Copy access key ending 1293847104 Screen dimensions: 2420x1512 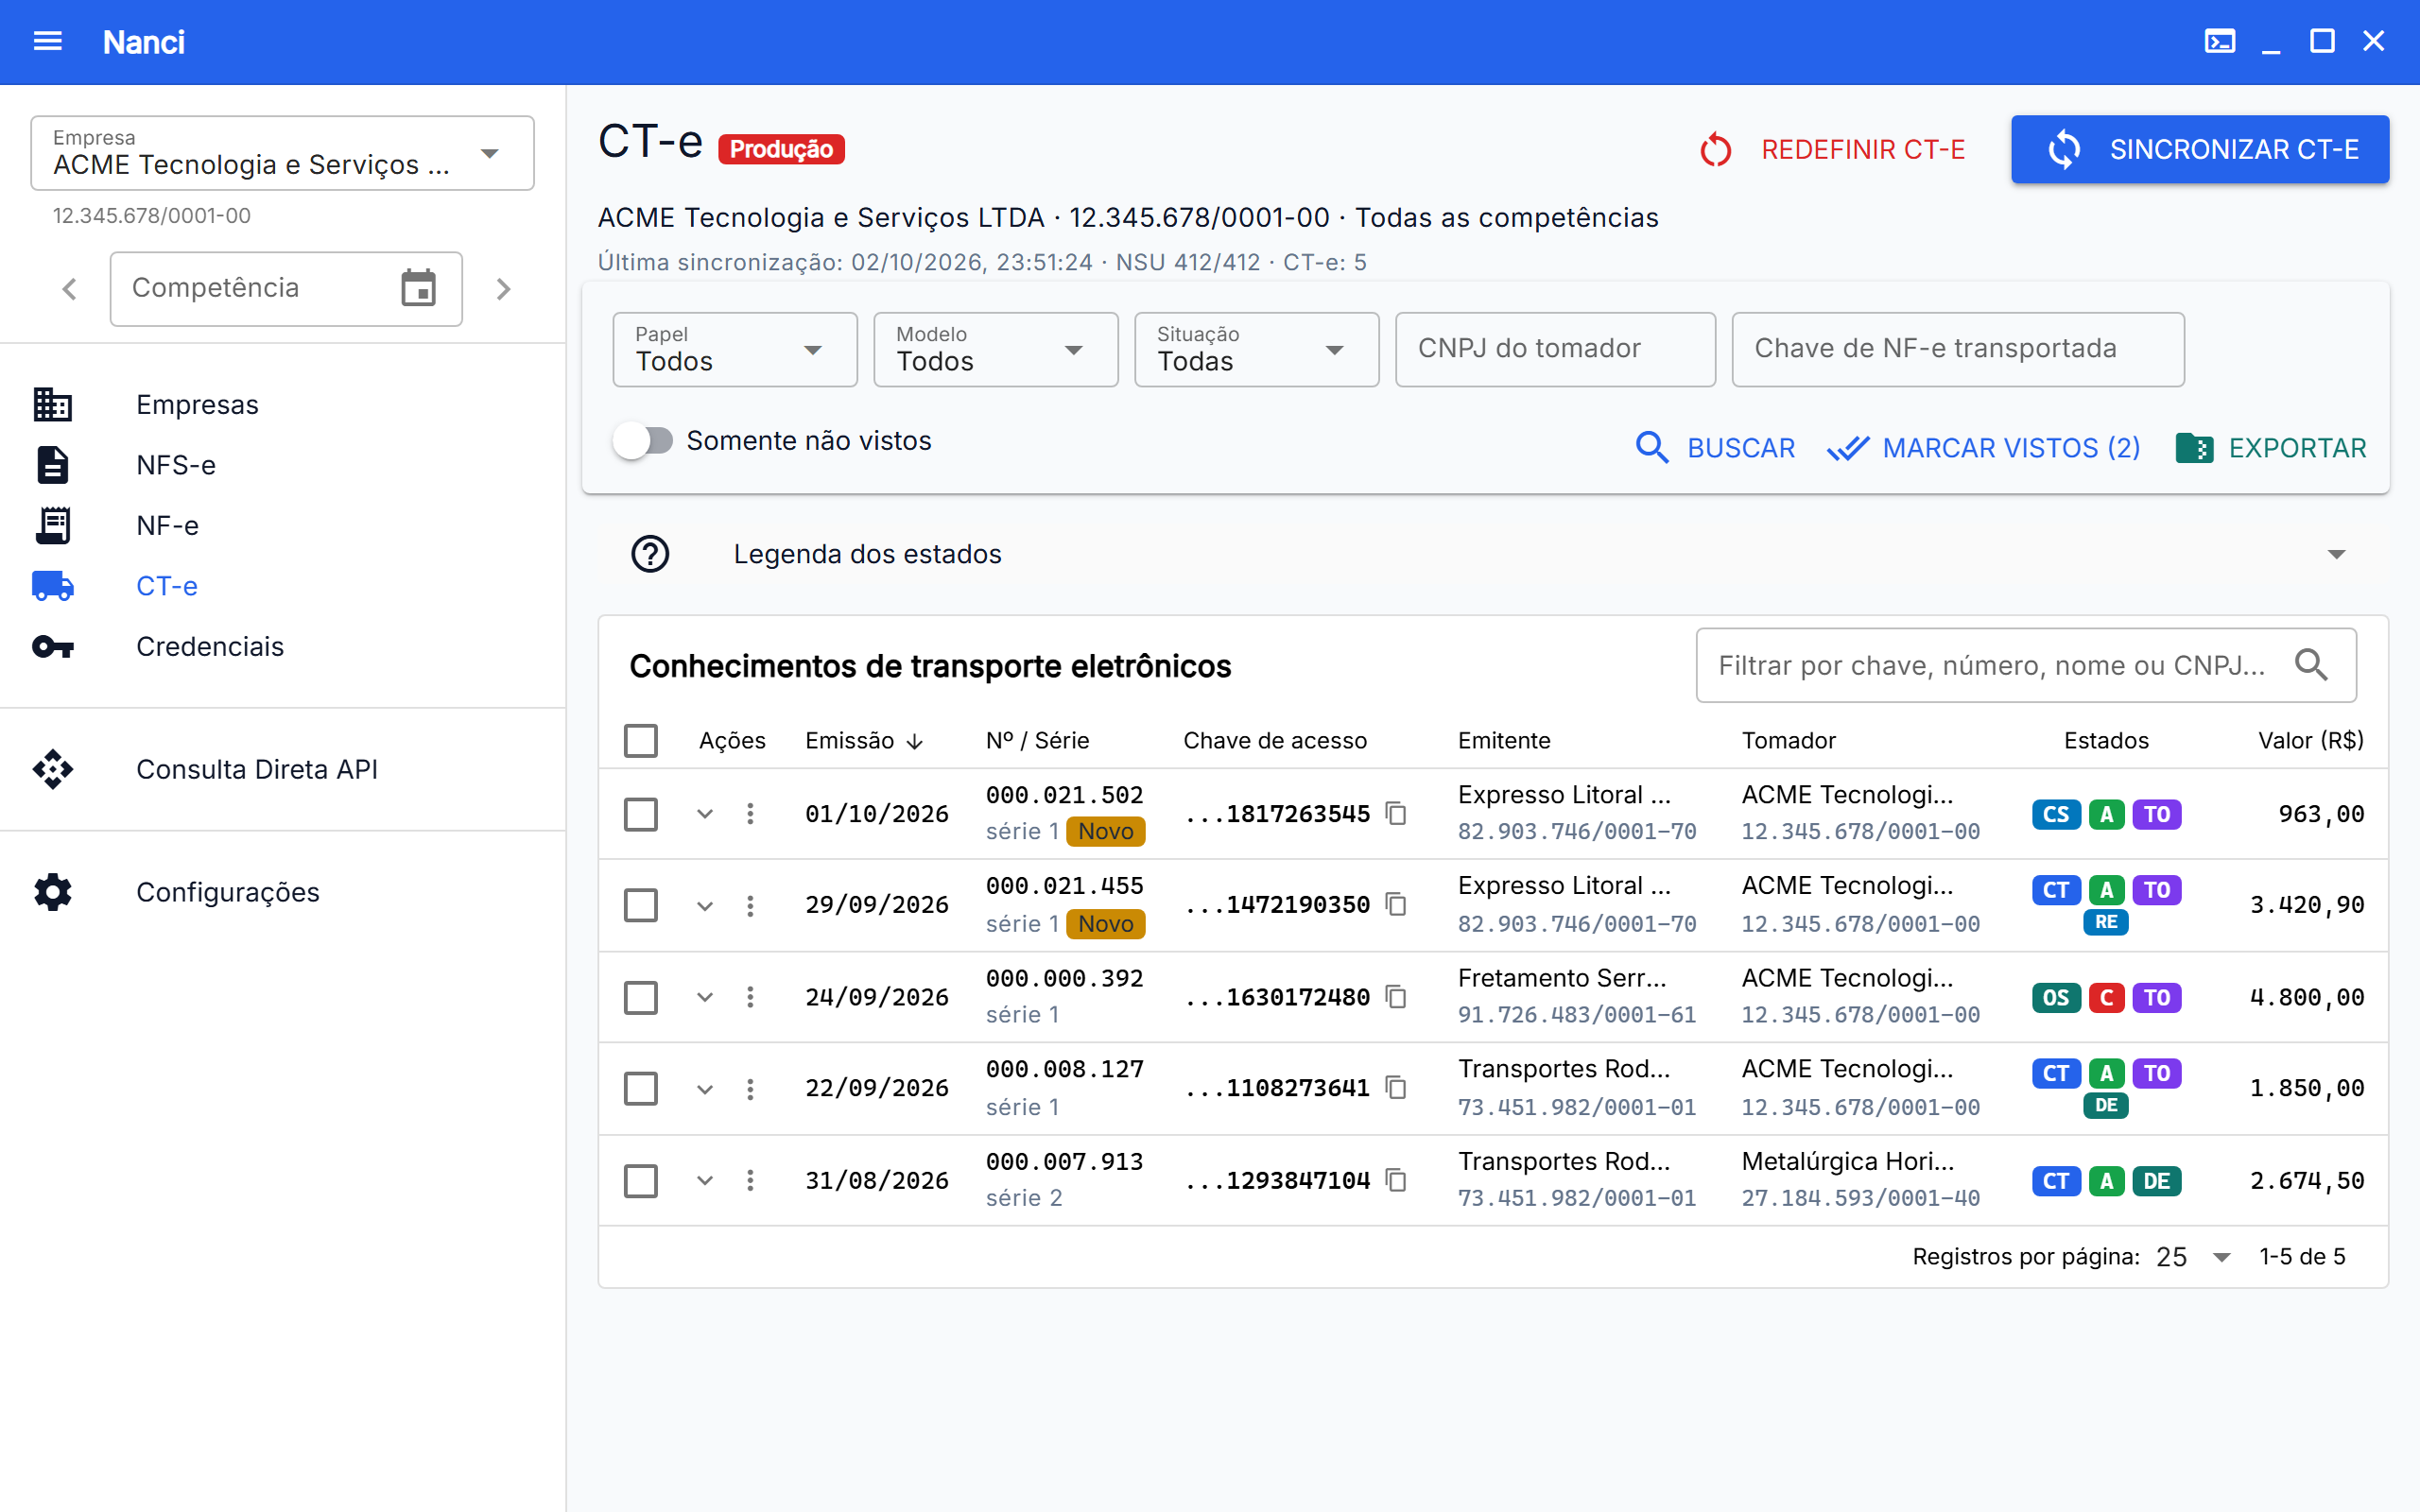click(x=1396, y=1180)
